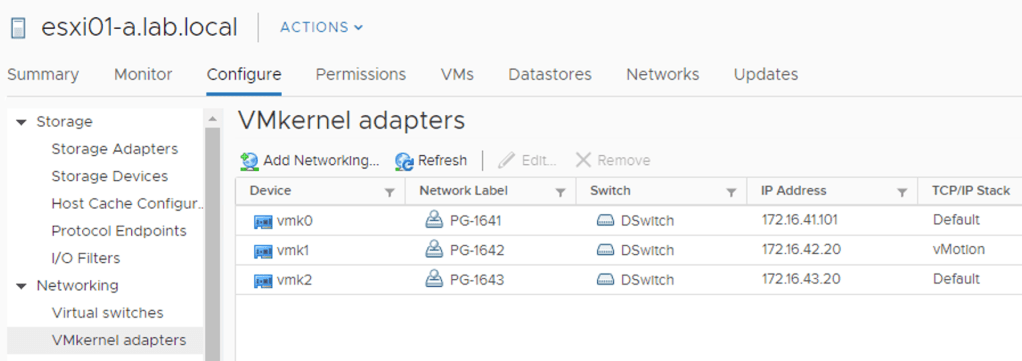The width and height of the screenshot is (1022, 361).
Task: Sort by the Switch column header
Action: pyautogui.click(x=610, y=191)
